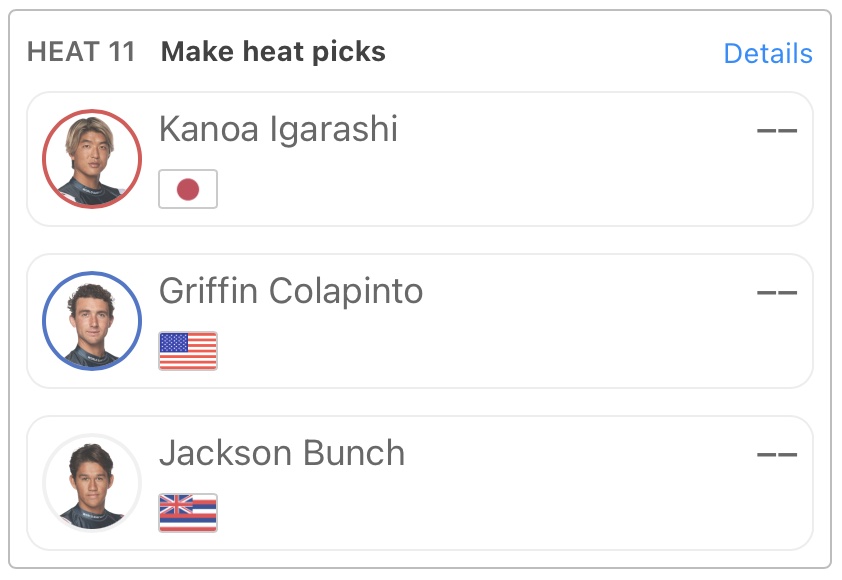Image resolution: width=842 pixels, height=580 pixels.
Task: Click the Hawaii flag under Jackson Bunch
Action: (x=188, y=513)
